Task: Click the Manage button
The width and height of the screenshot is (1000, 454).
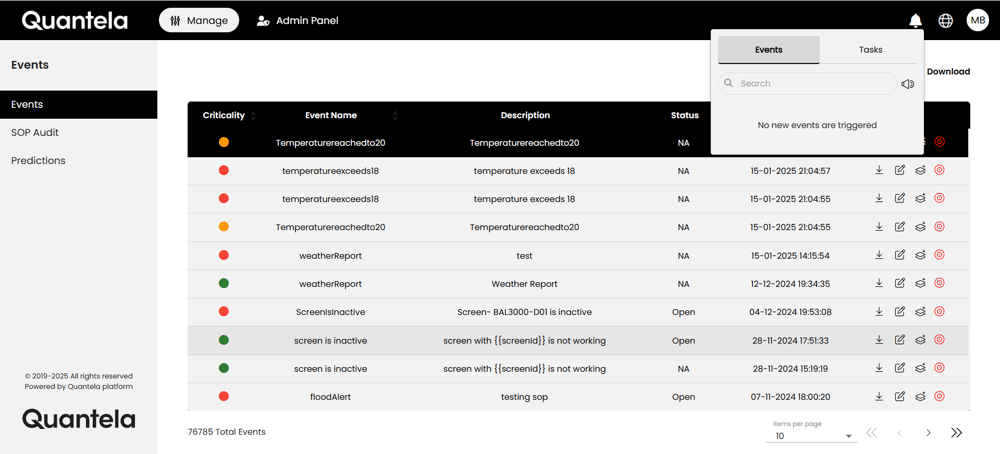Action: coord(199,20)
